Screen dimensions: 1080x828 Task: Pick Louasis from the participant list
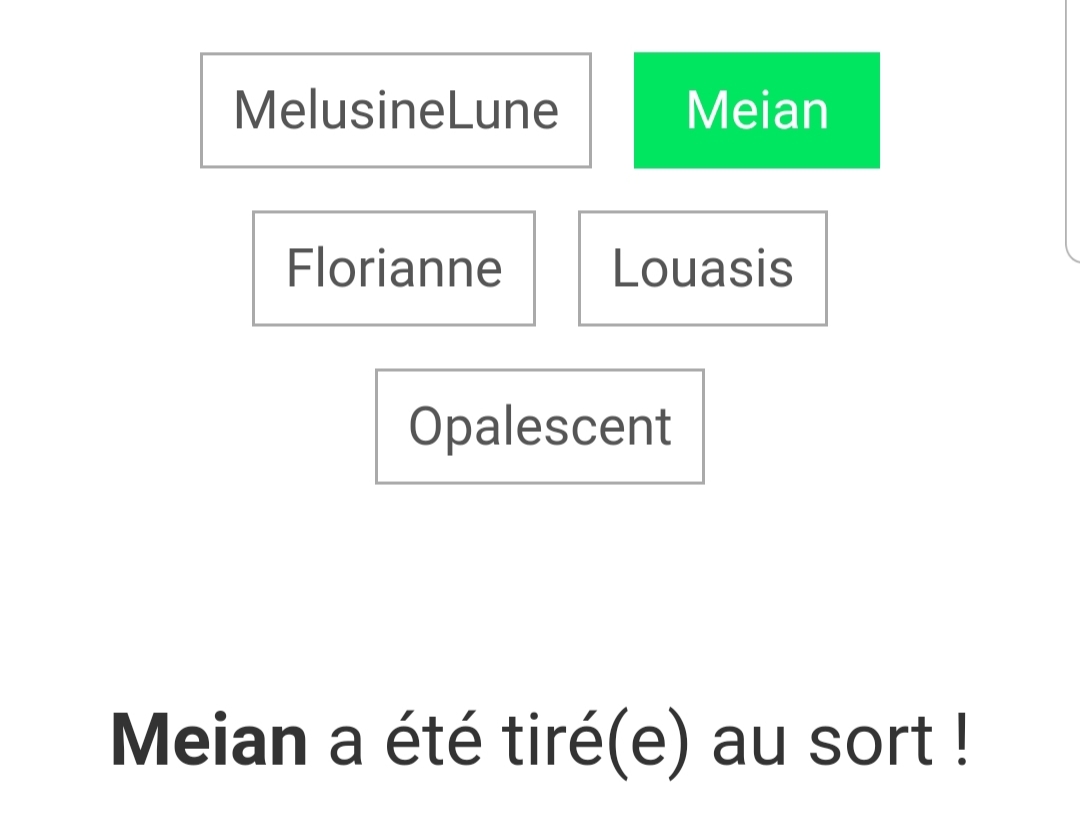tap(703, 268)
